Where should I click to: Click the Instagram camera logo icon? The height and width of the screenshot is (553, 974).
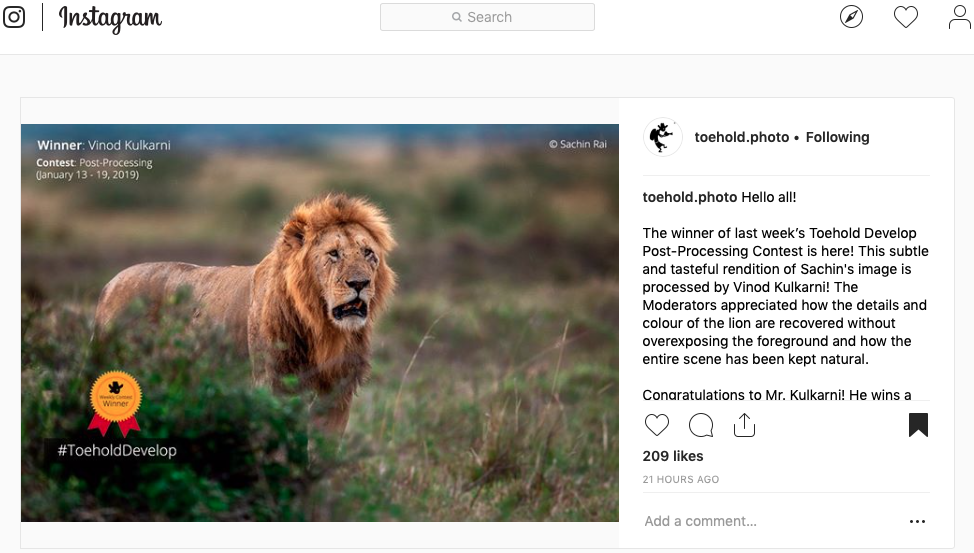[14, 17]
